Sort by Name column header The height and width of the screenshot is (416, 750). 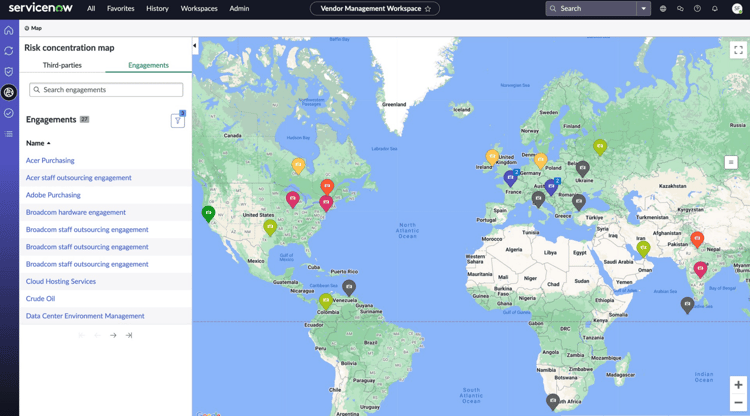point(38,143)
